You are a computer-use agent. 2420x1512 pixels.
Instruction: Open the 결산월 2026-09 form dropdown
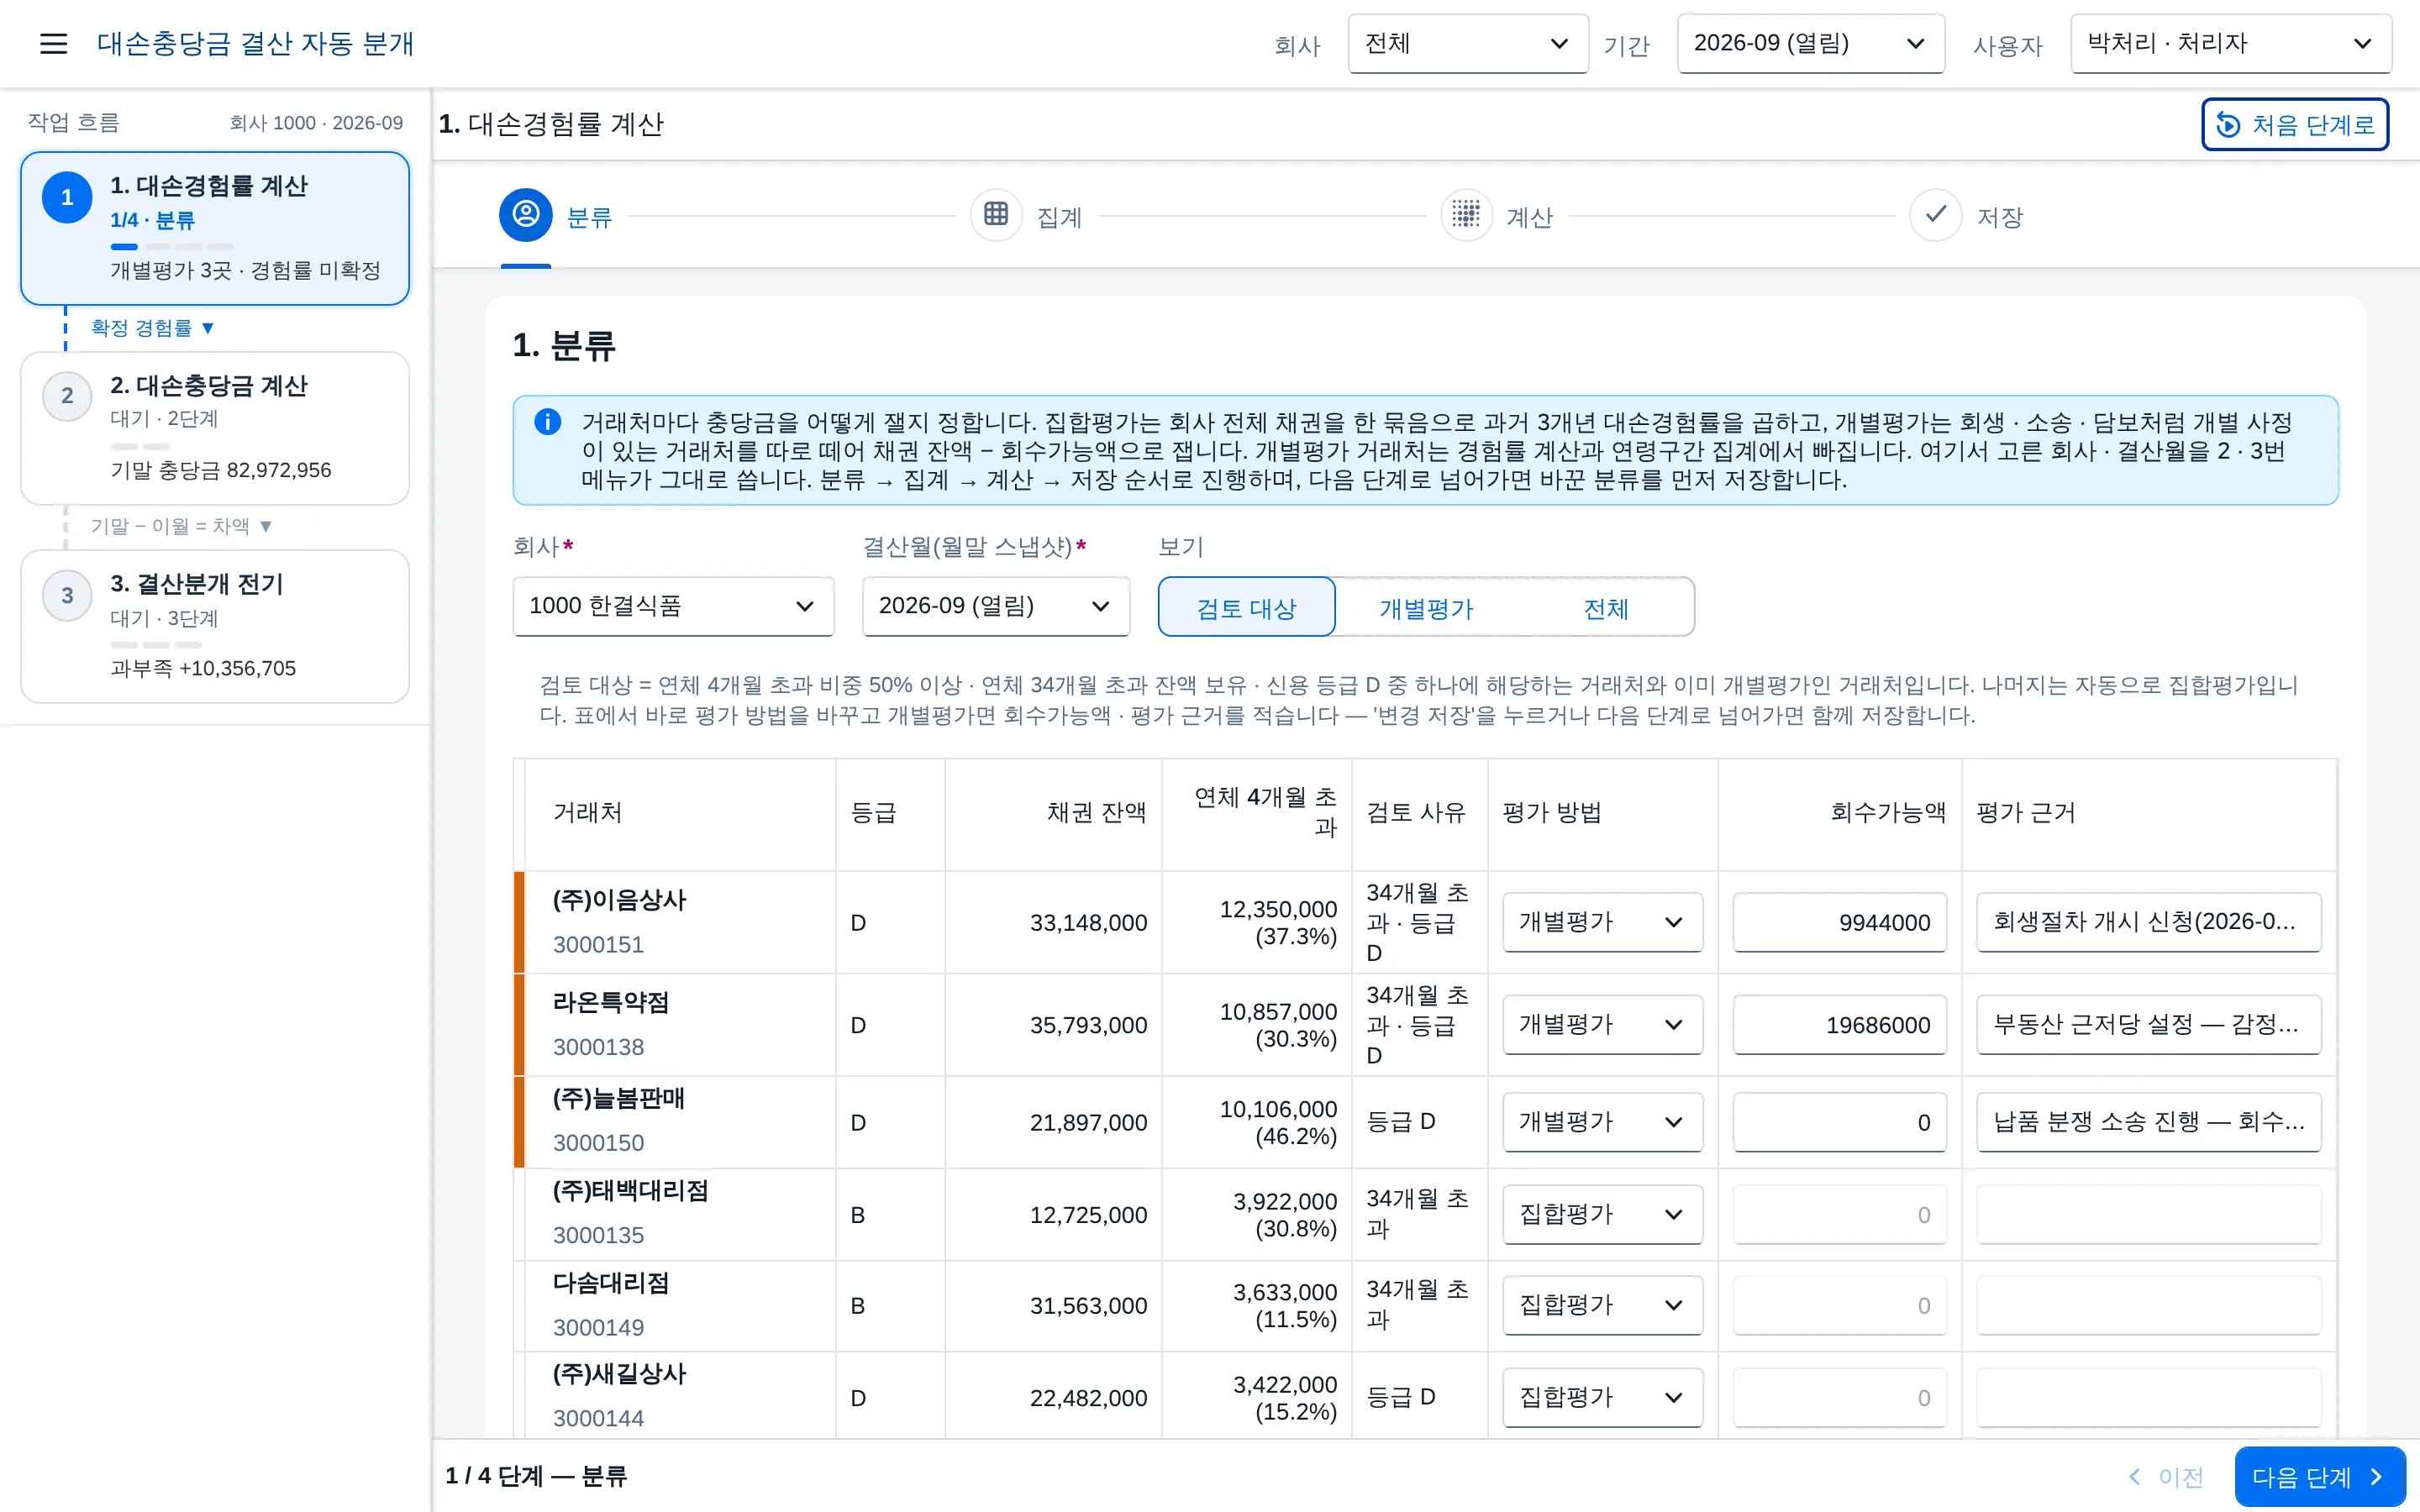click(x=996, y=606)
